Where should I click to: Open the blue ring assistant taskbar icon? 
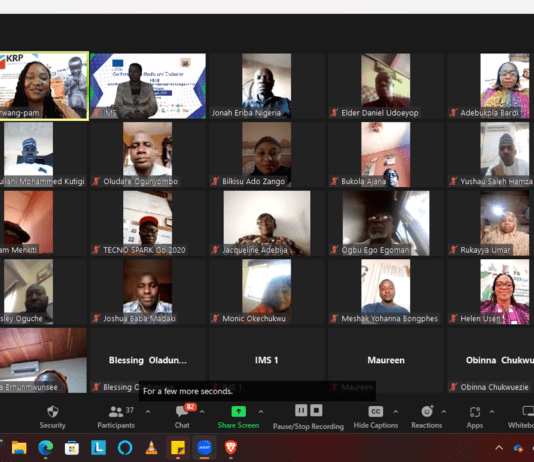(x=125, y=448)
